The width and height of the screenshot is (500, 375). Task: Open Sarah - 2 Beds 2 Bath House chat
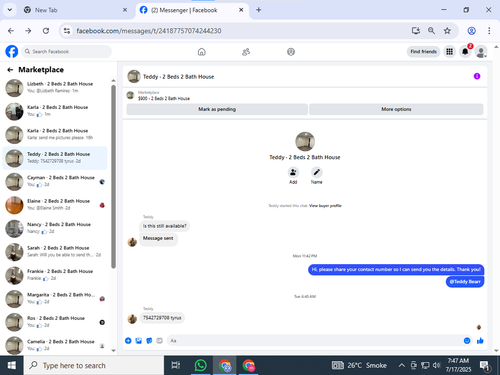[55, 252]
